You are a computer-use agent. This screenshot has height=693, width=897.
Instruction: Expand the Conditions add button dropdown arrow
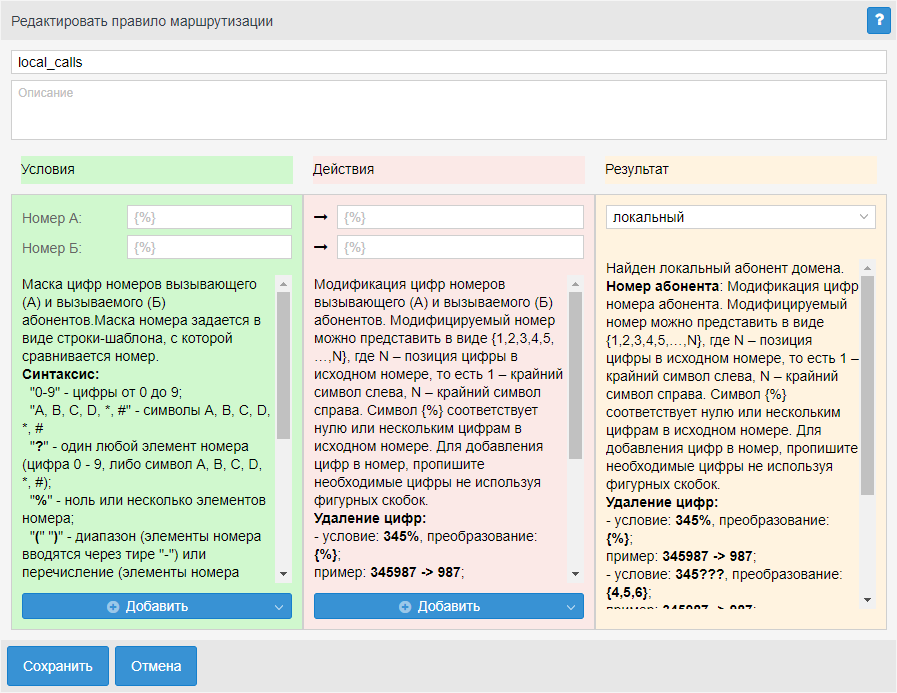coord(278,606)
